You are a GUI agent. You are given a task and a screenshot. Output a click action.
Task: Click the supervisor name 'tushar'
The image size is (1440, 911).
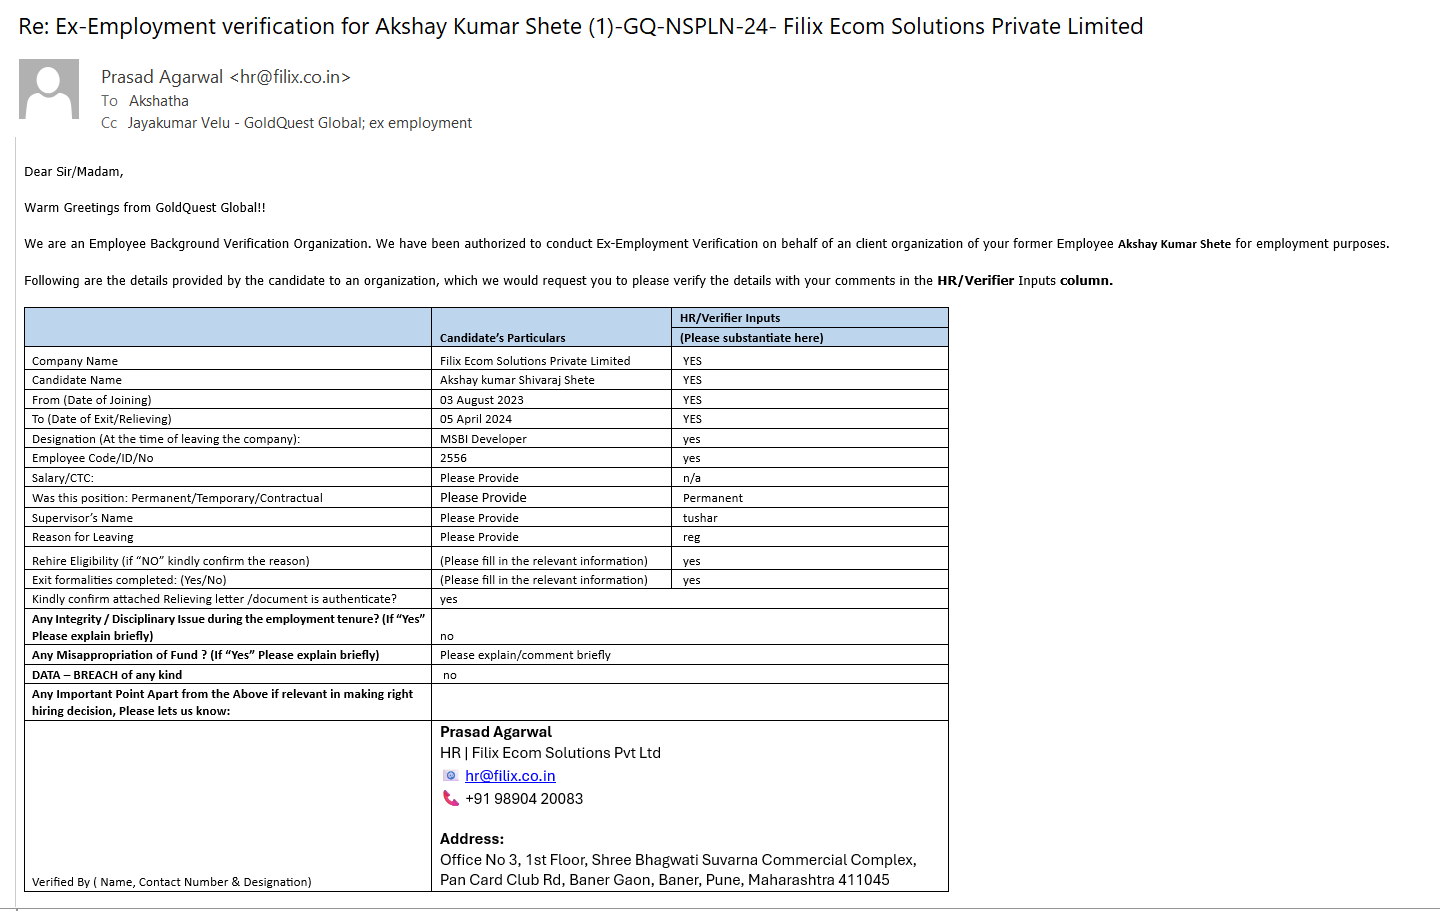click(700, 518)
